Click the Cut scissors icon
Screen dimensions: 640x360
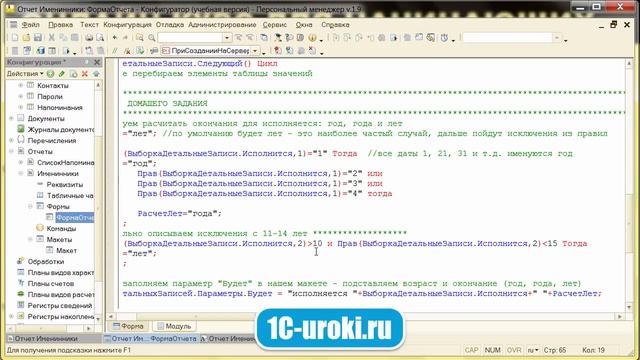pyautogui.click(x=52, y=38)
